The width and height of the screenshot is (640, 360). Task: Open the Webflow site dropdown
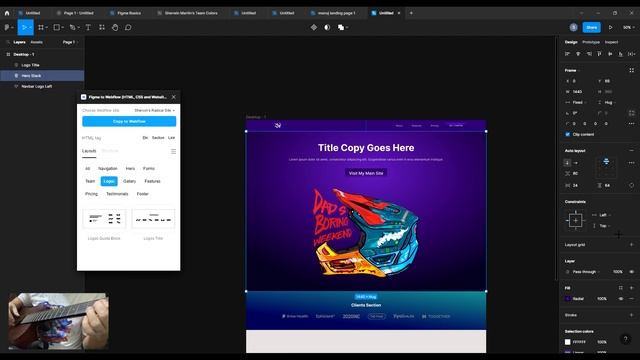(x=154, y=110)
